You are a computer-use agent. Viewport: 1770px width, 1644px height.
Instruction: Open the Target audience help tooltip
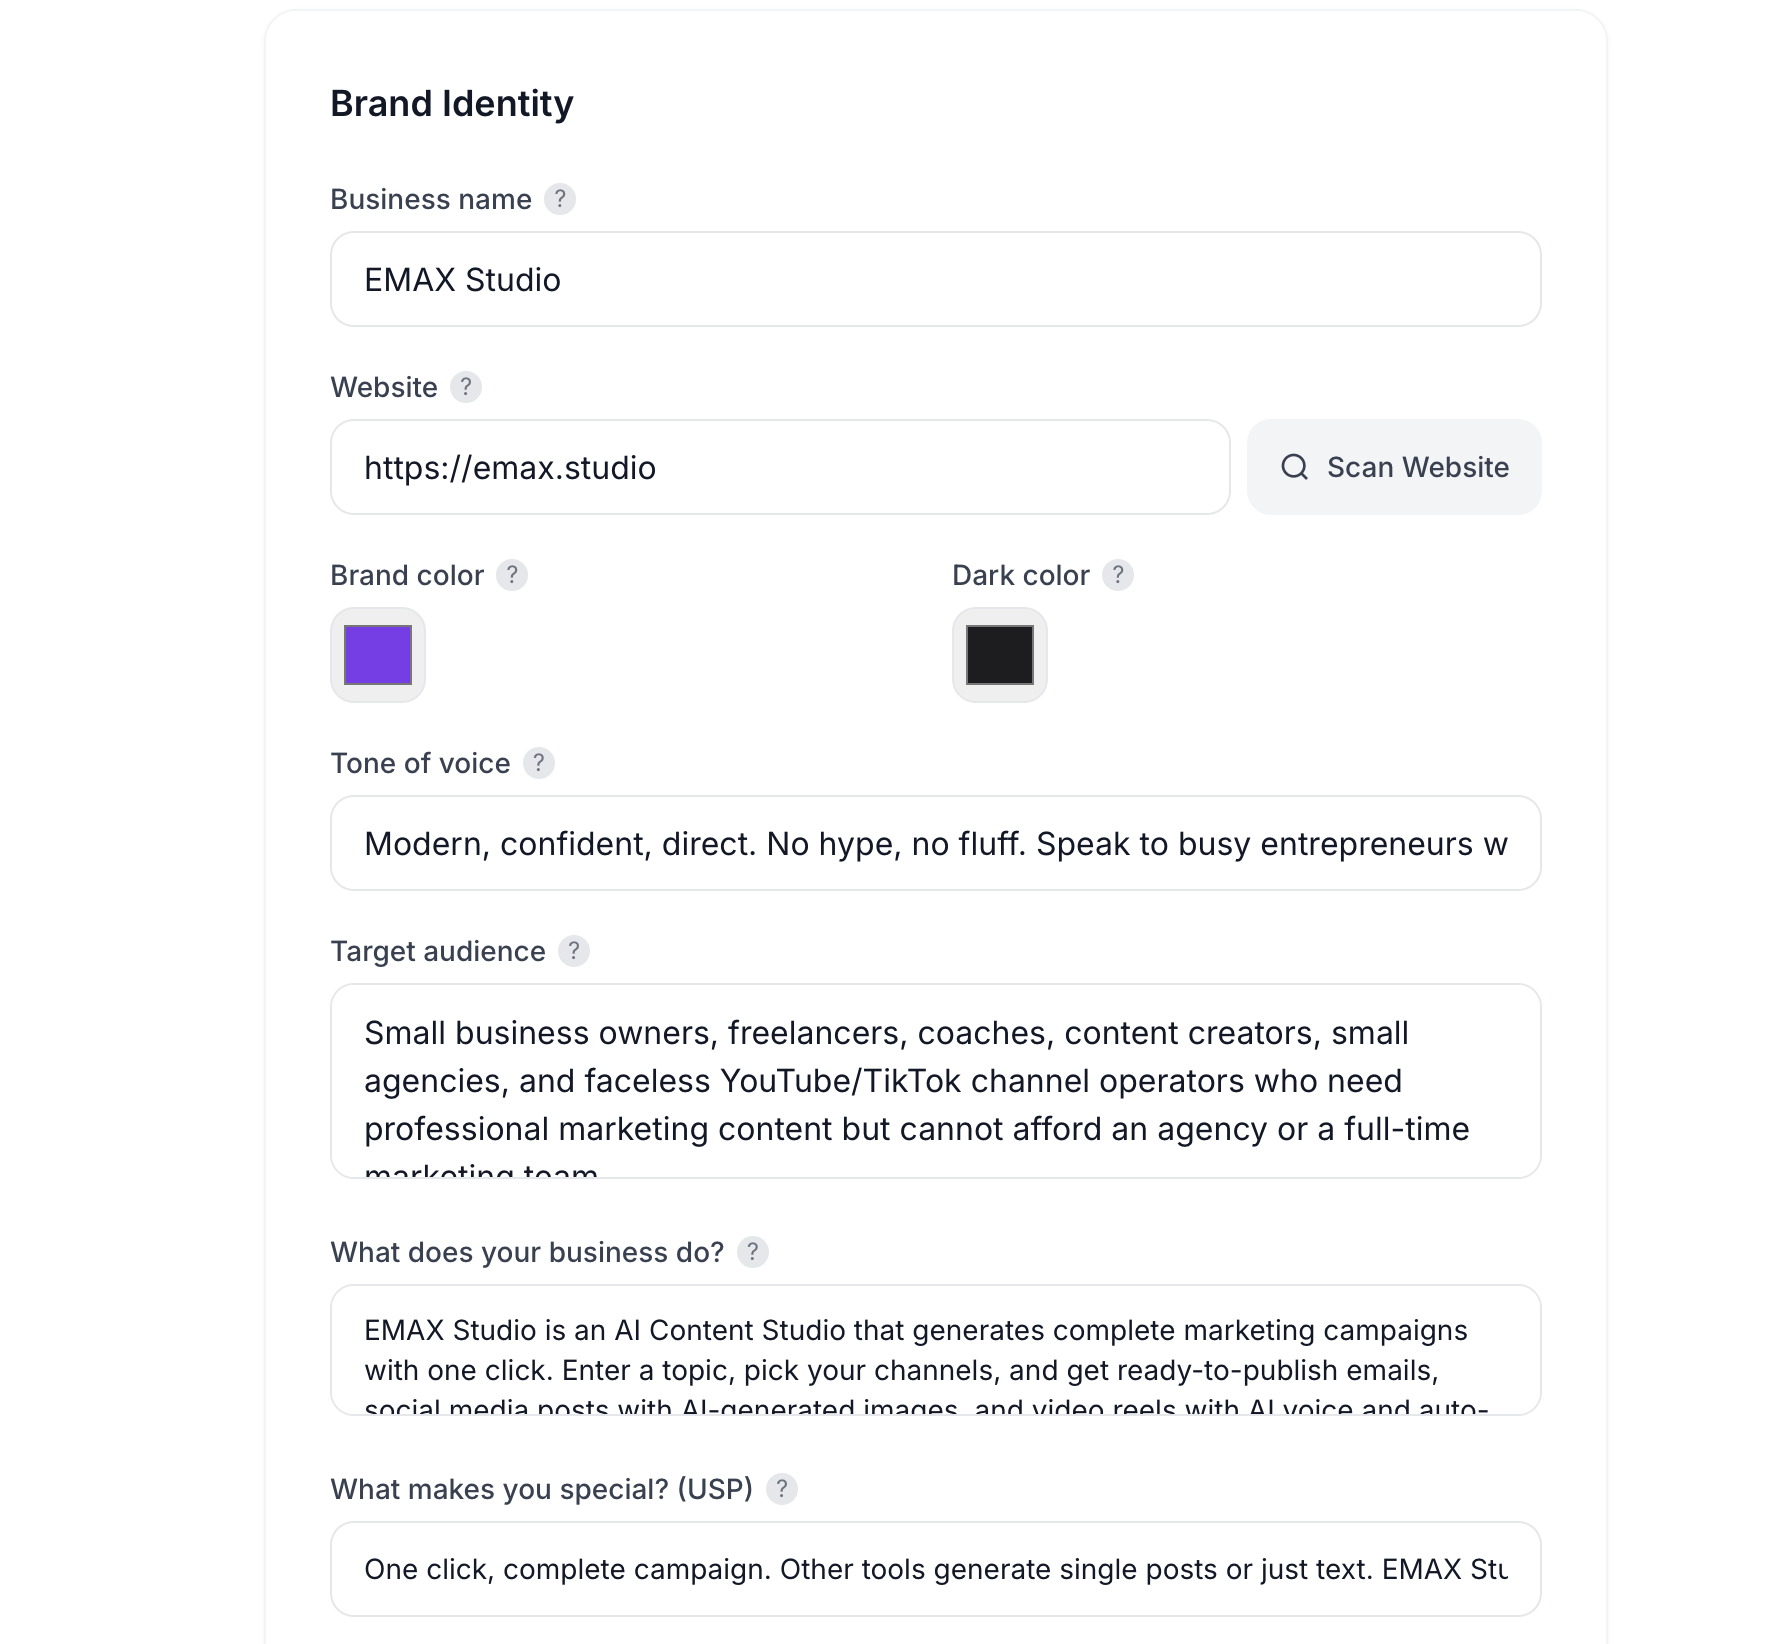click(x=573, y=951)
